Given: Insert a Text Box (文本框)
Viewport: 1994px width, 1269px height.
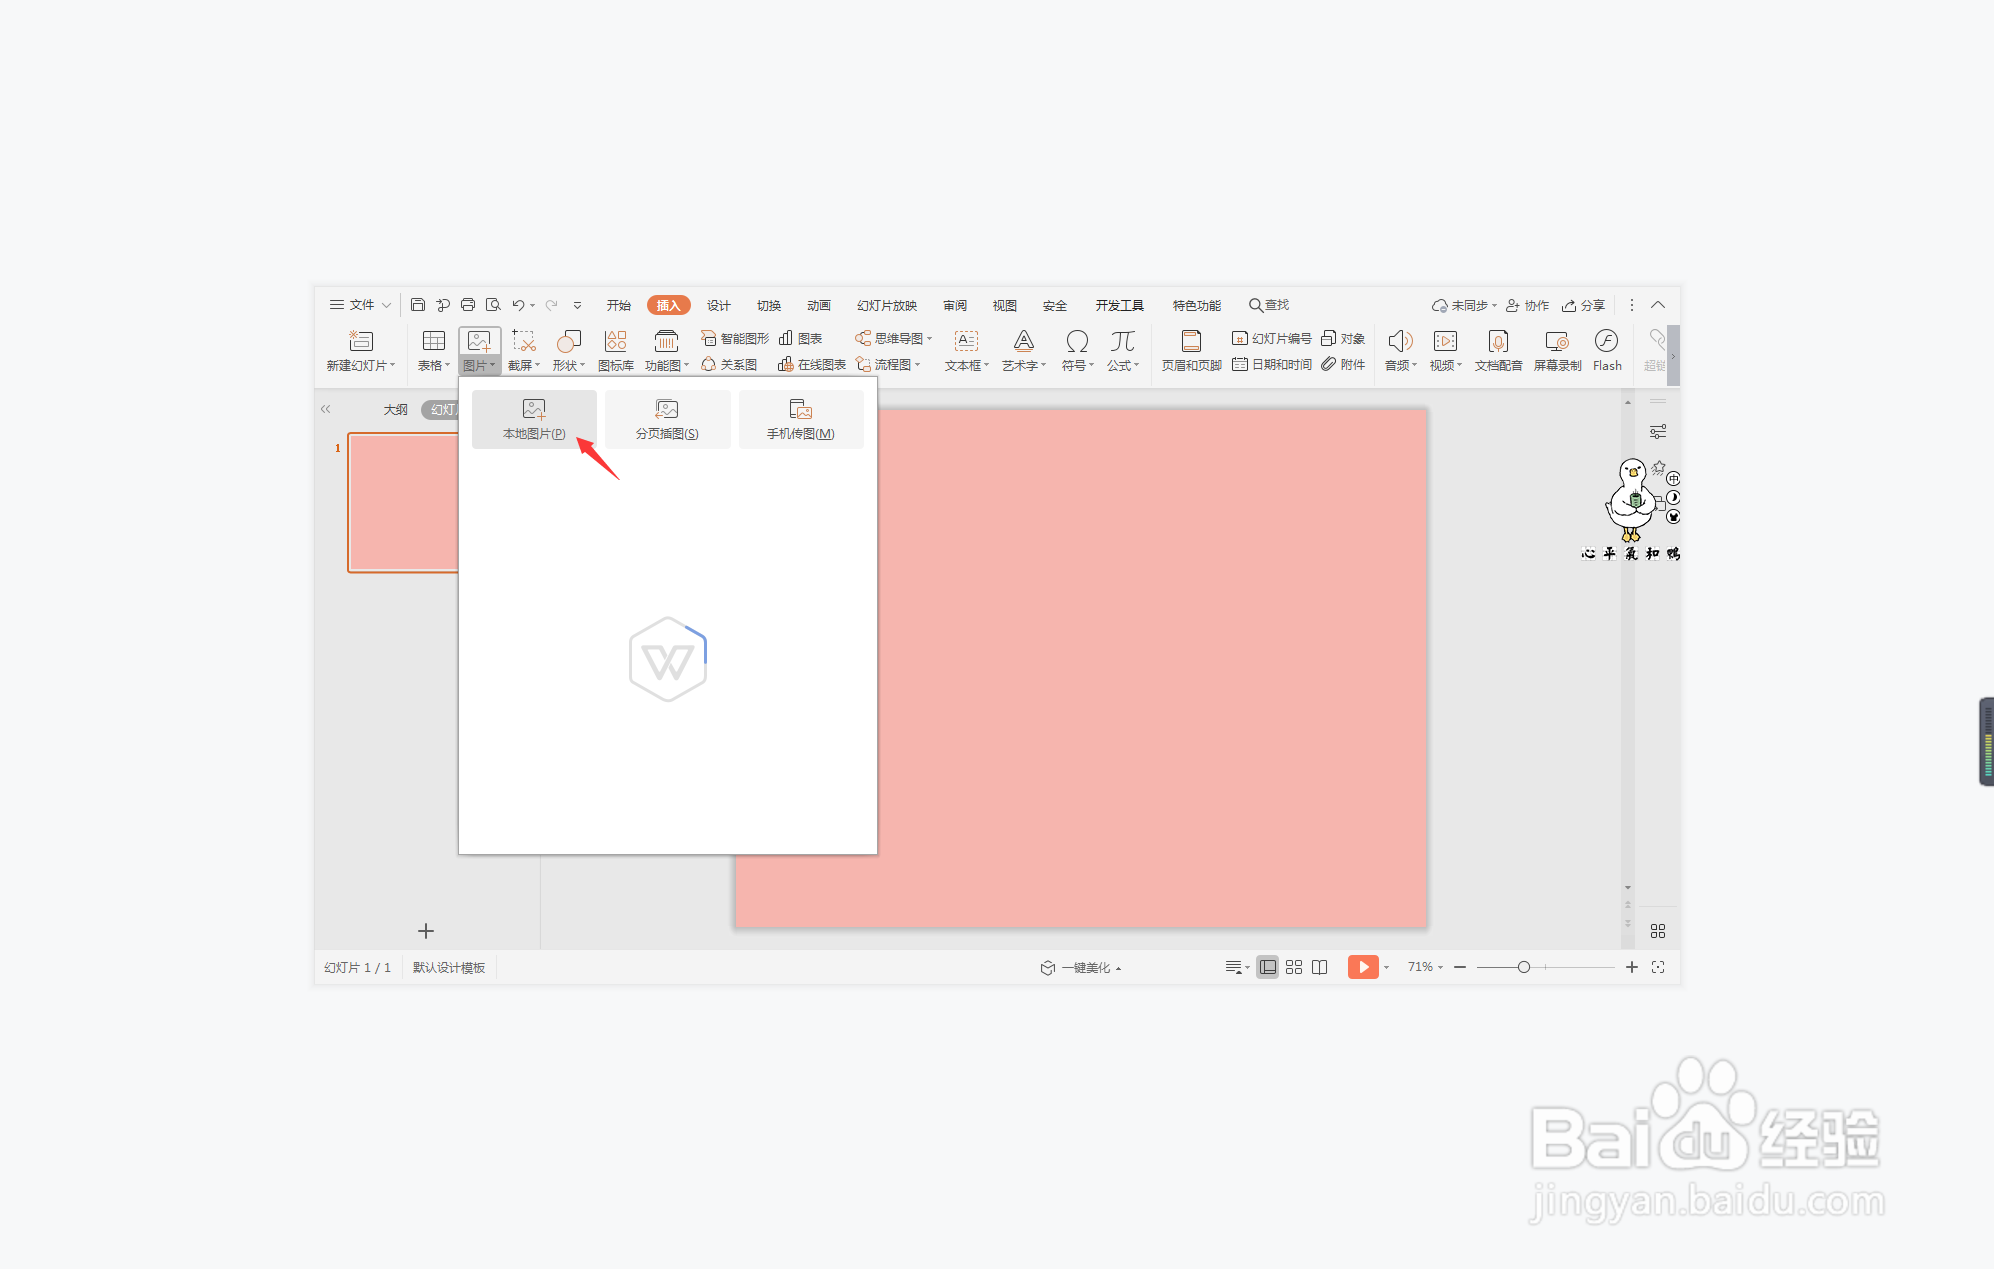Looking at the screenshot, I should 967,350.
